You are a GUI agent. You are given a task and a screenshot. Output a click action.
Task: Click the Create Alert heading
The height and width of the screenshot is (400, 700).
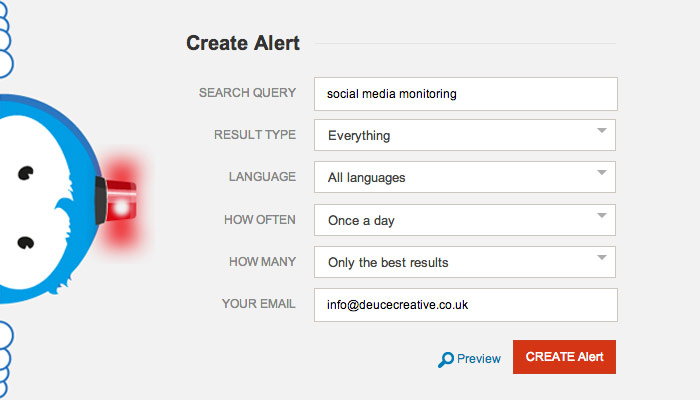tap(243, 43)
